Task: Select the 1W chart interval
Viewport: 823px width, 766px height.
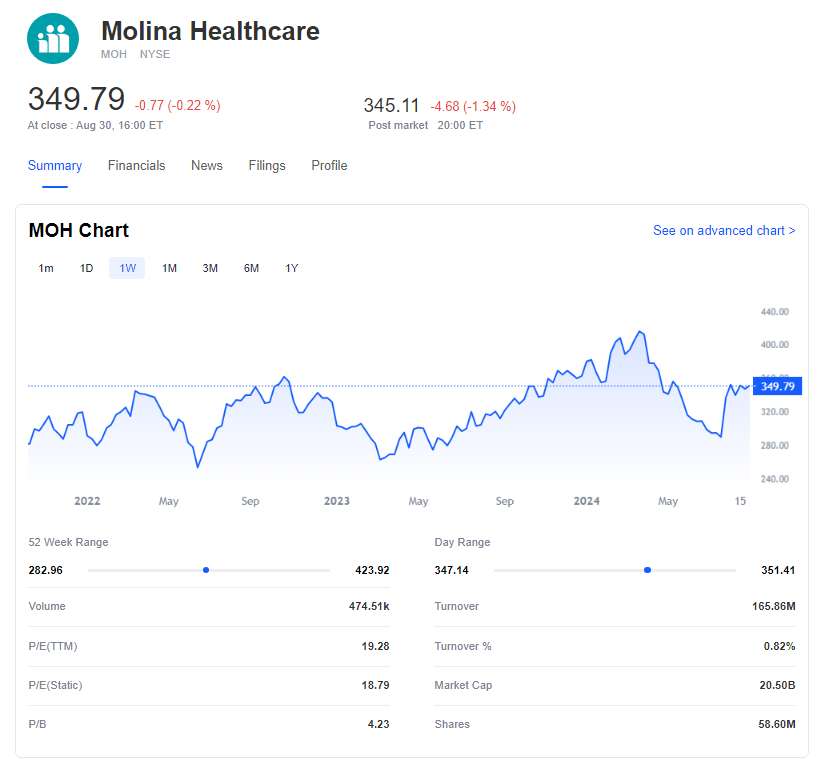Action: click(x=128, y=268)
